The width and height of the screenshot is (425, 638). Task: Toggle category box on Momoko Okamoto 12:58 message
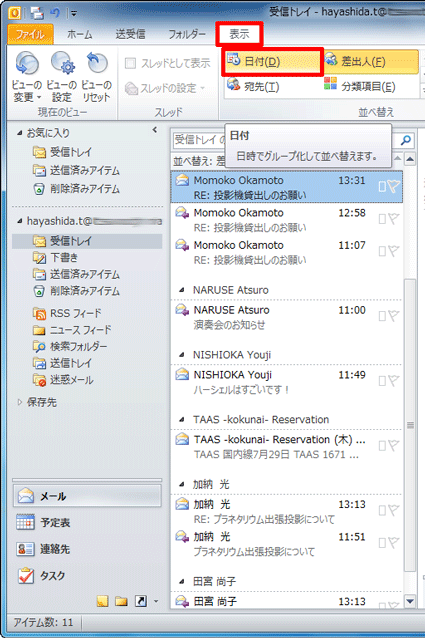[x=382, y=219]
